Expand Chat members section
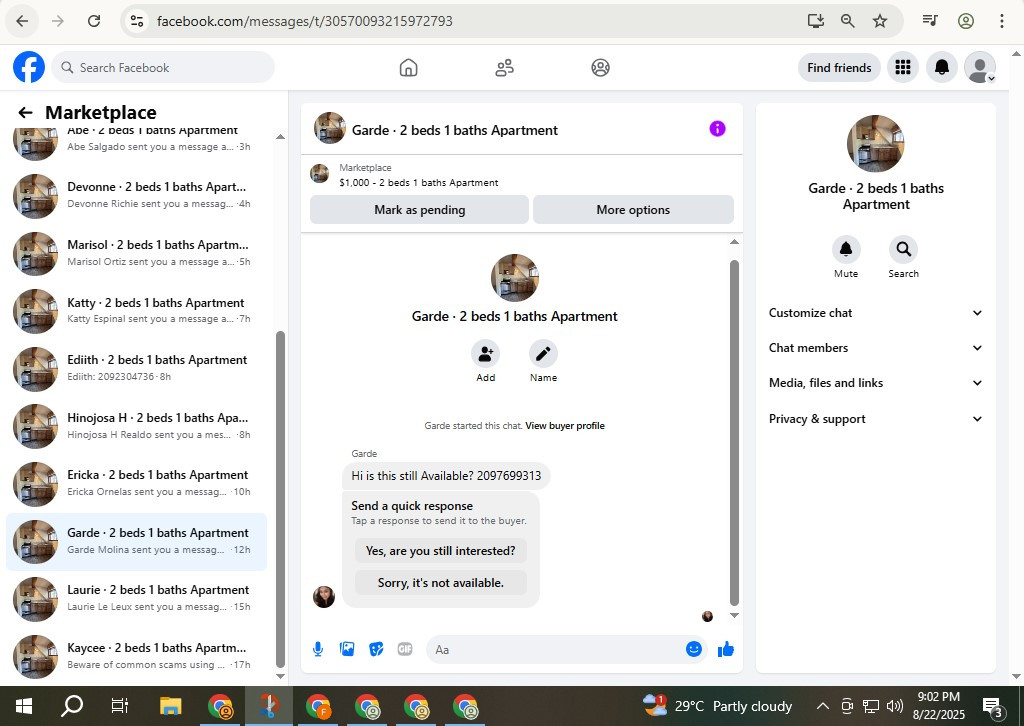This screenshot has height=726, width=1024. tap(875, 348)
